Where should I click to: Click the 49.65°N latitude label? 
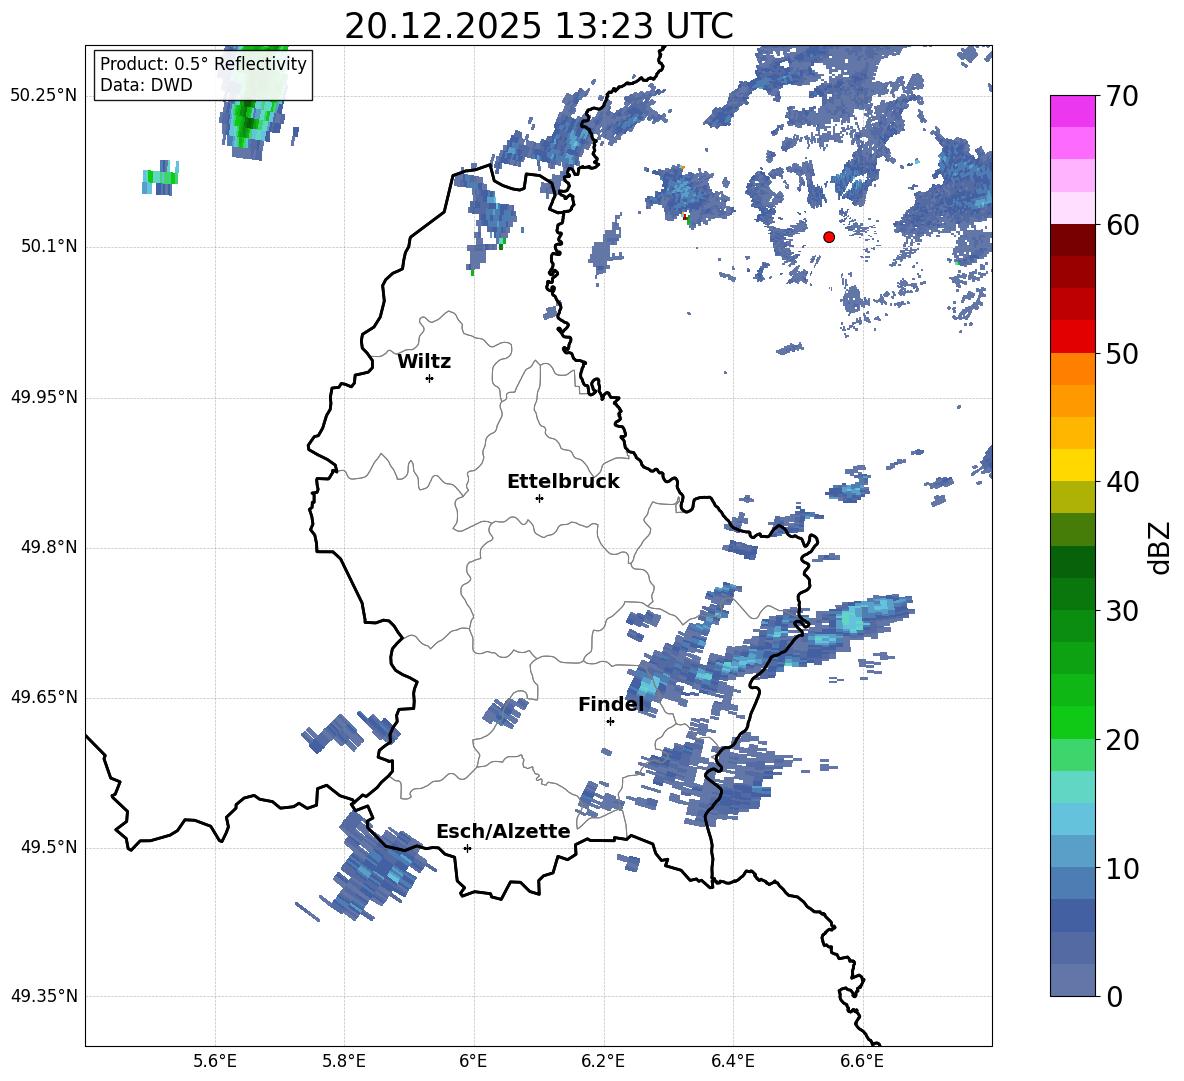tap(44, 698)
